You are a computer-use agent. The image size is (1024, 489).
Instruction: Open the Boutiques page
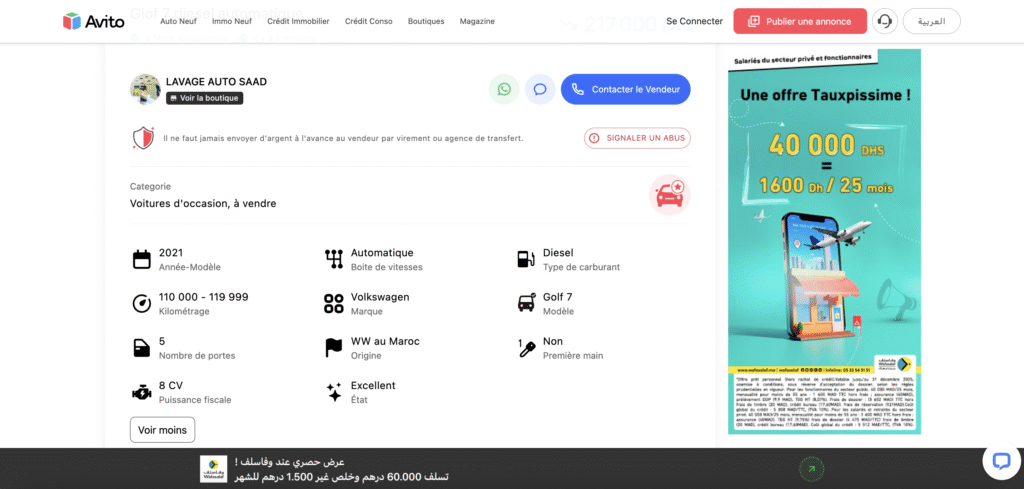(x=426, y=22)
